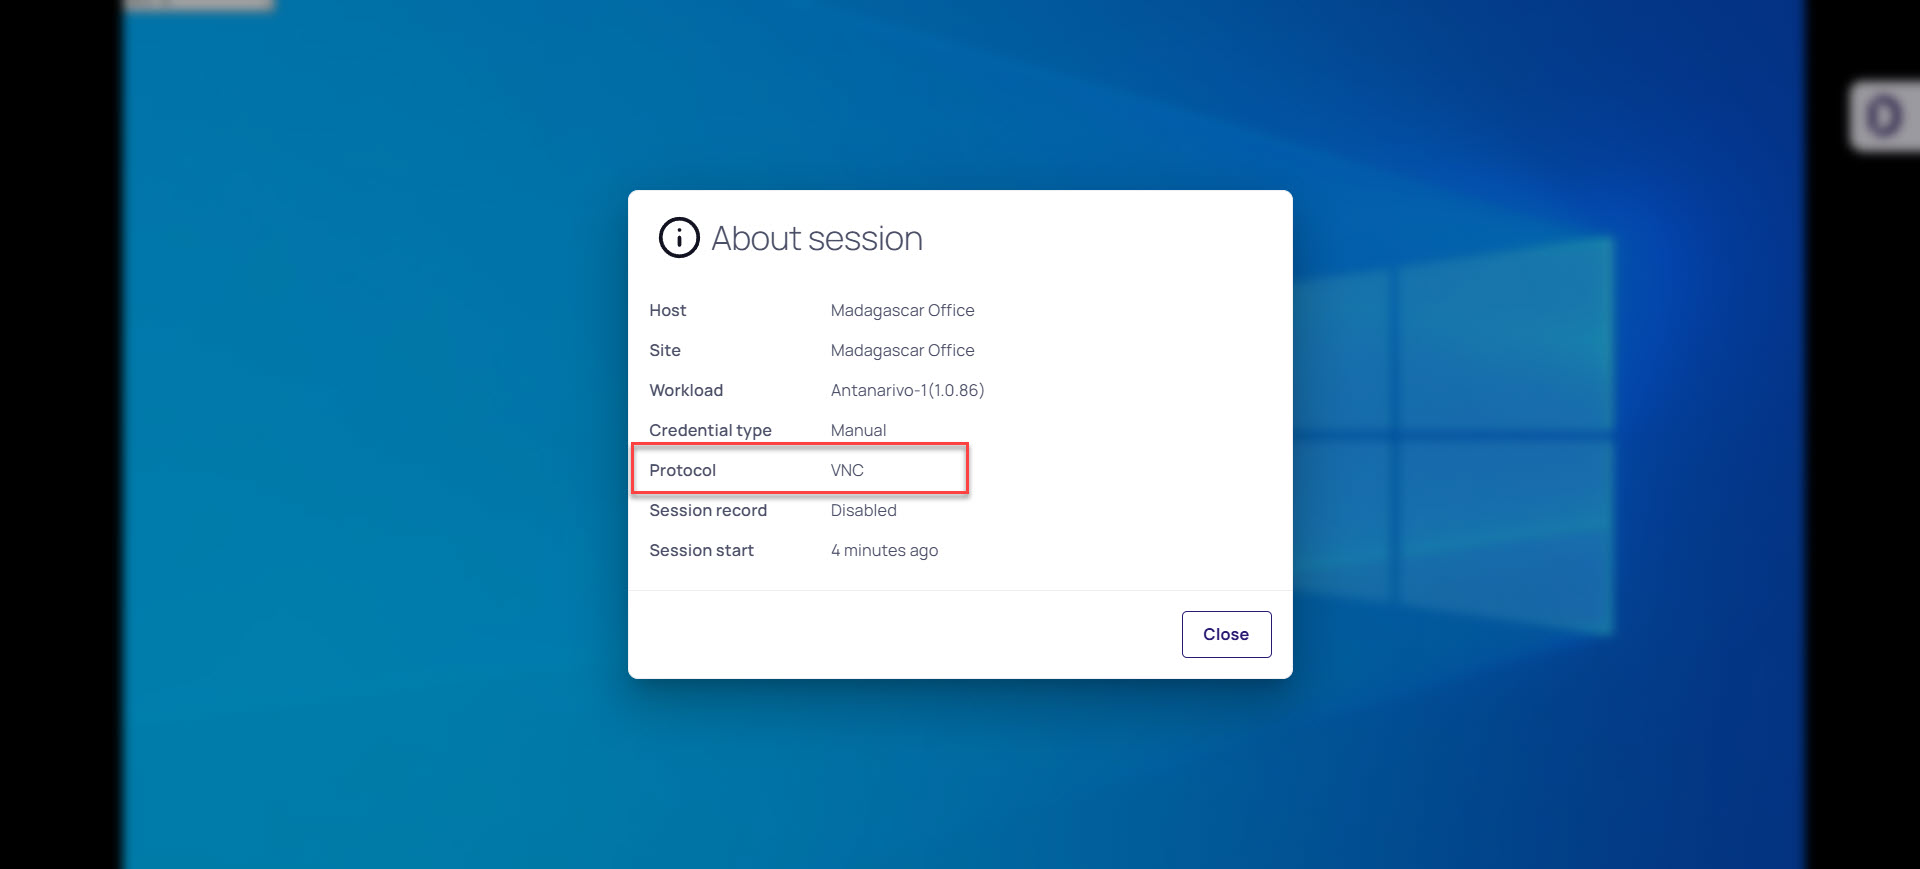Select the 4 minutes ago timestamp

coord(884,550)
